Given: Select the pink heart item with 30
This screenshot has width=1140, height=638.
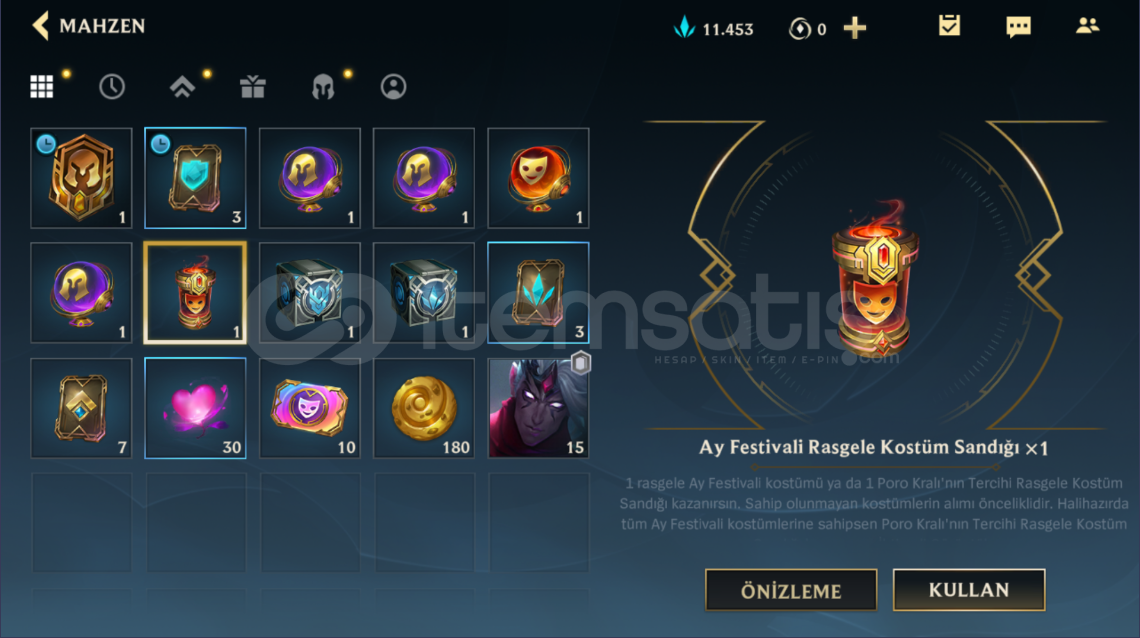Looking at the screenshot, I should coord(196,408).
